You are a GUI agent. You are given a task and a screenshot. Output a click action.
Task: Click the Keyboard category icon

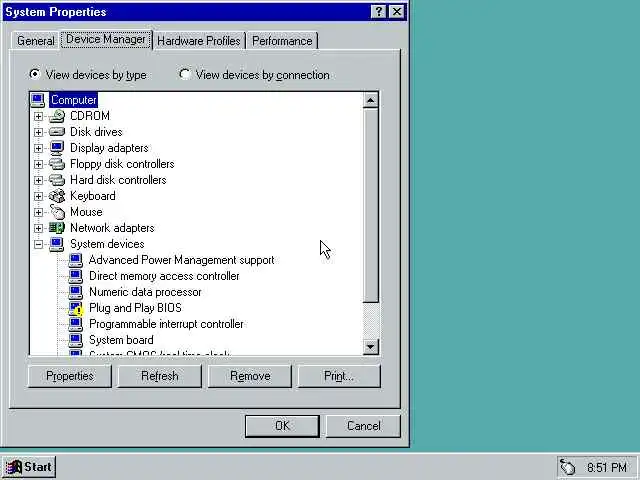point(57,196)
